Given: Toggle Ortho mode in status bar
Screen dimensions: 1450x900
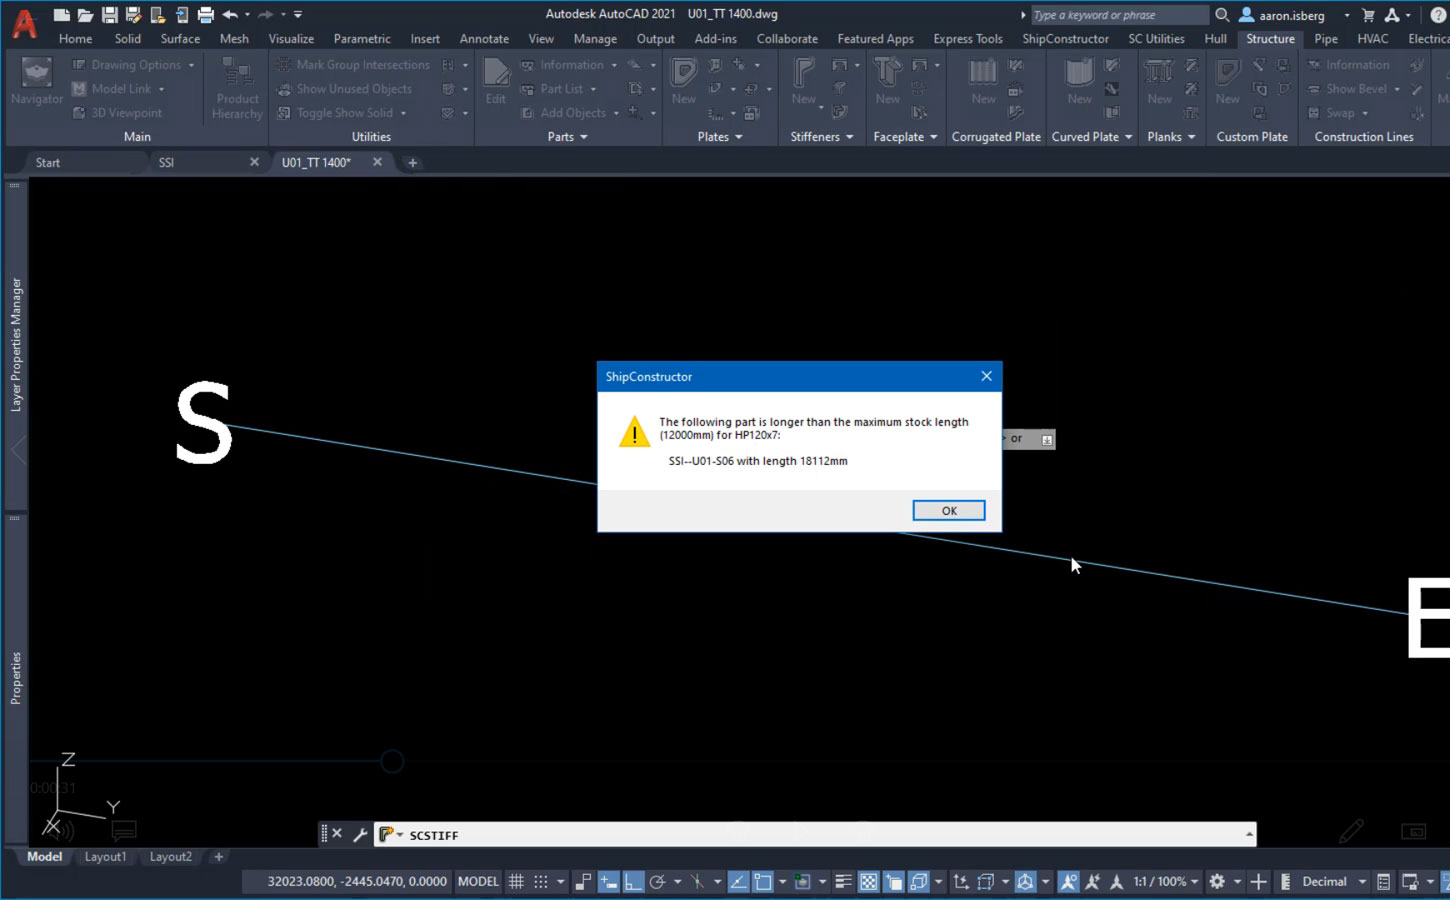Looking at the screenshot, I should pos(633,881).
